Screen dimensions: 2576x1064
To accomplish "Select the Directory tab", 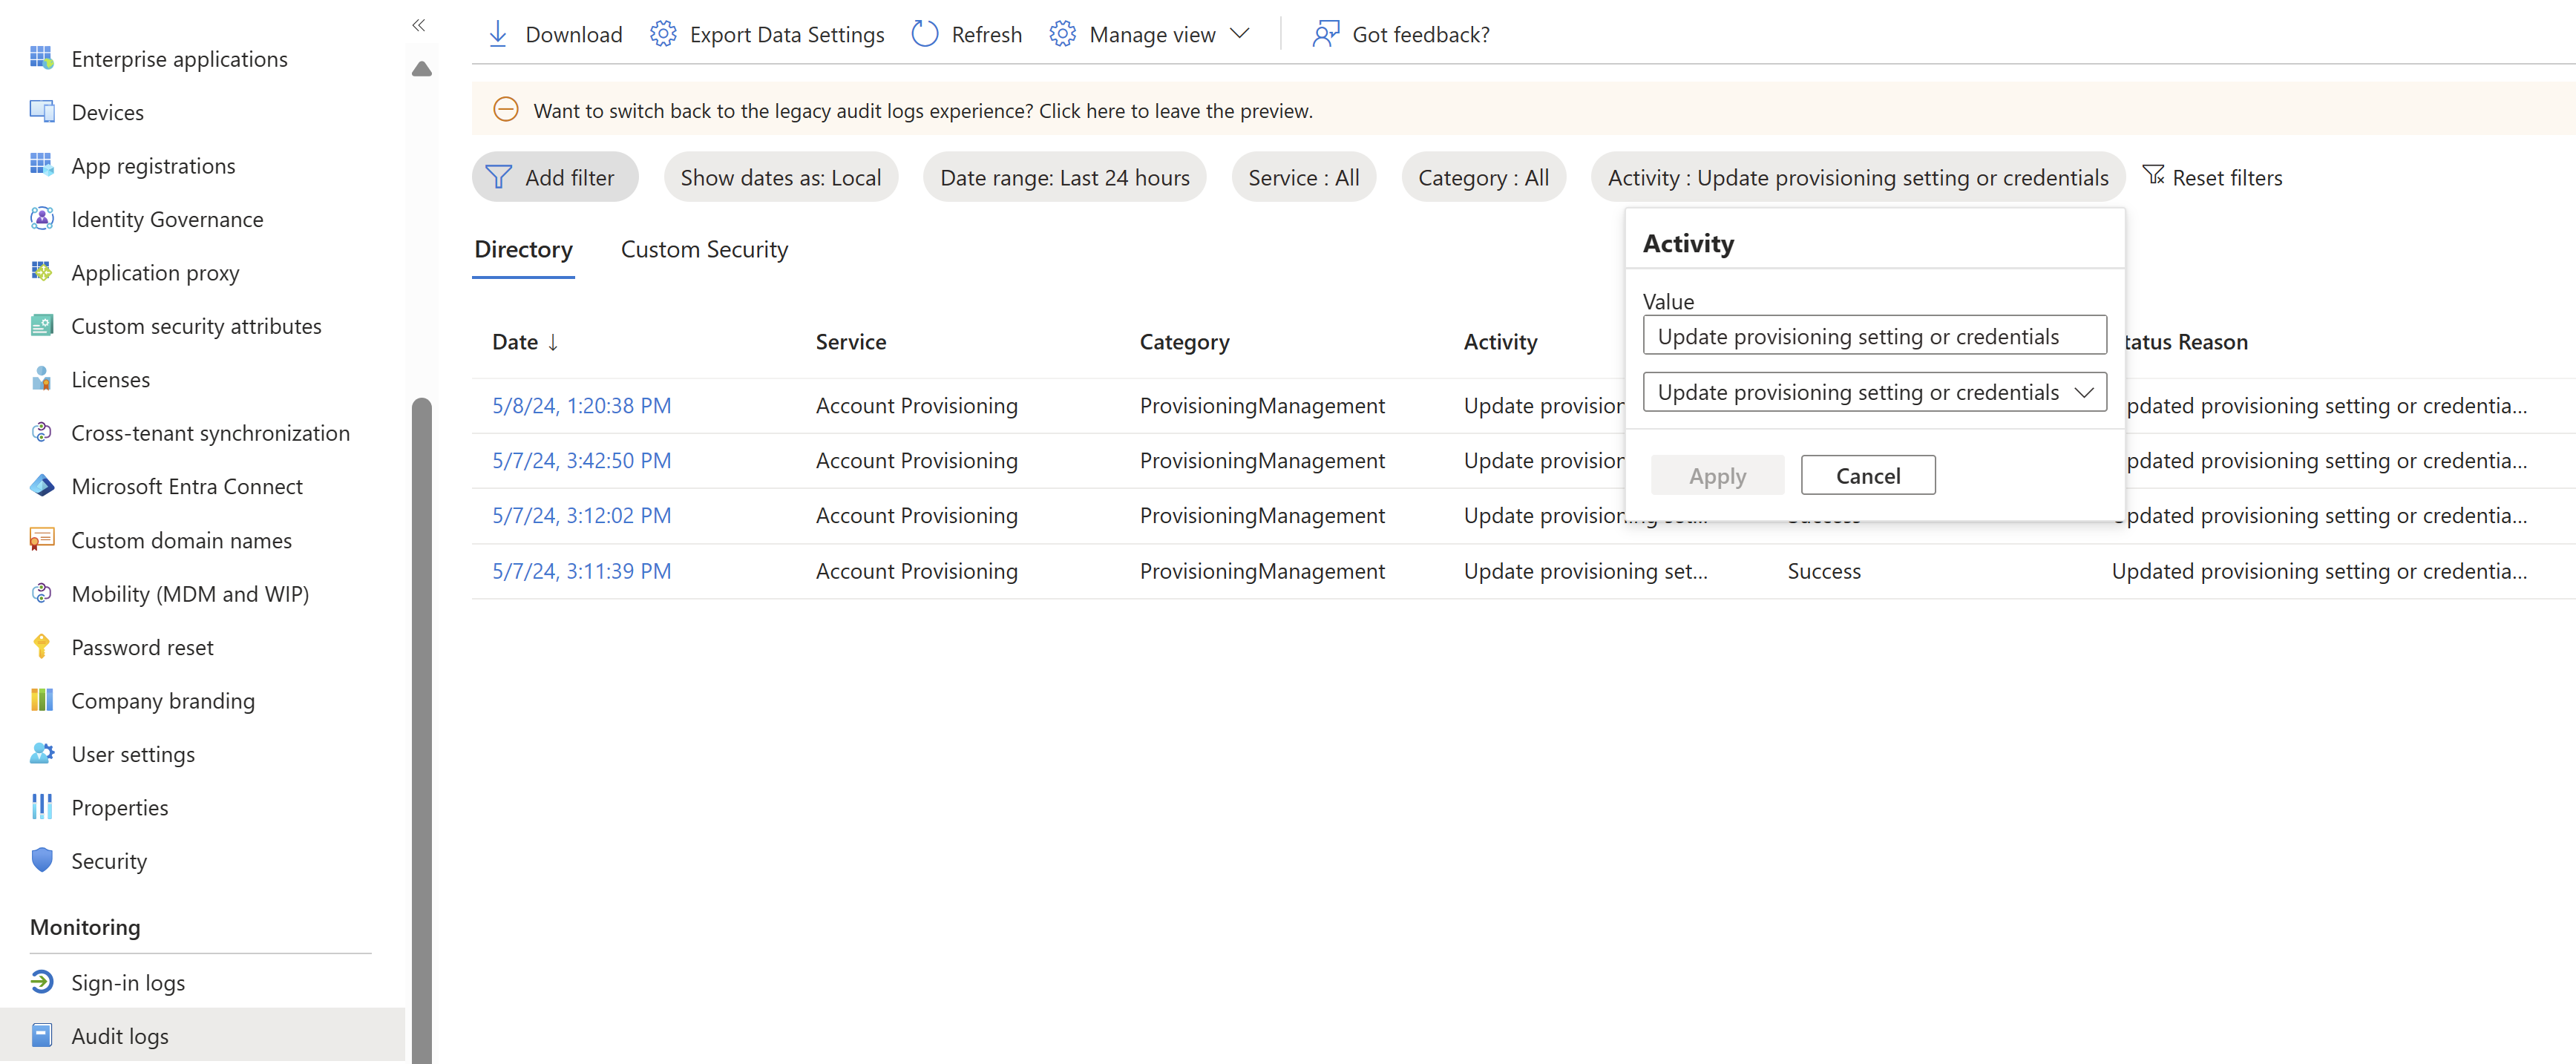I will (x=524, y=249).
